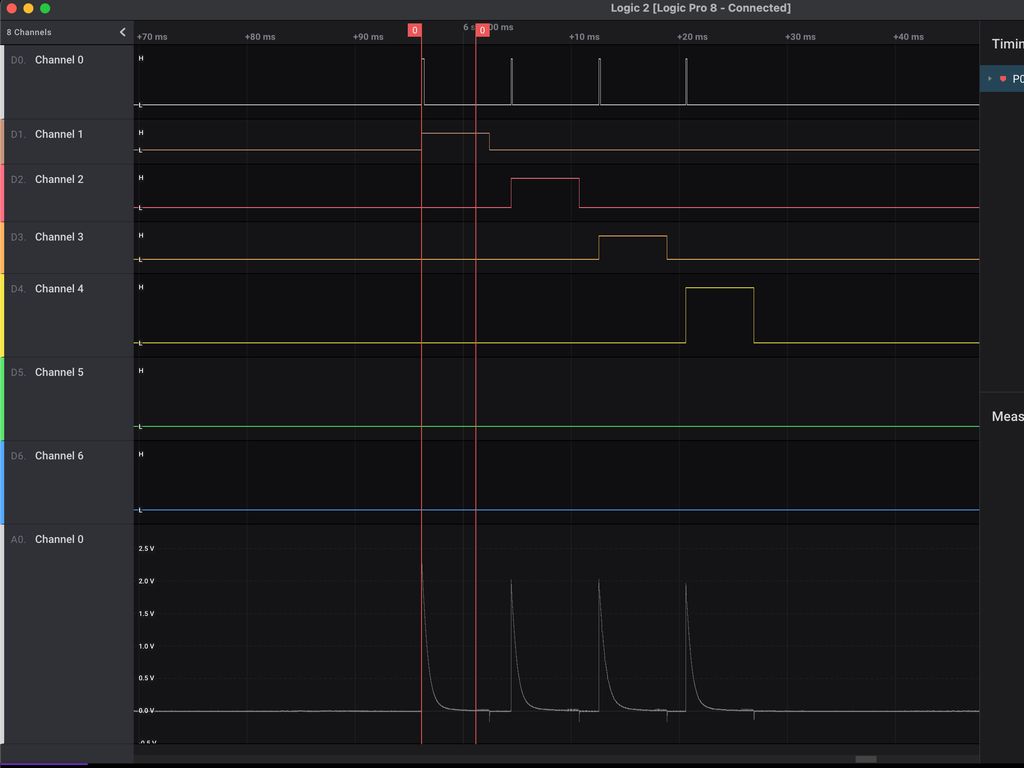Select Channel 2 label in sidebar

coord(59,180)
